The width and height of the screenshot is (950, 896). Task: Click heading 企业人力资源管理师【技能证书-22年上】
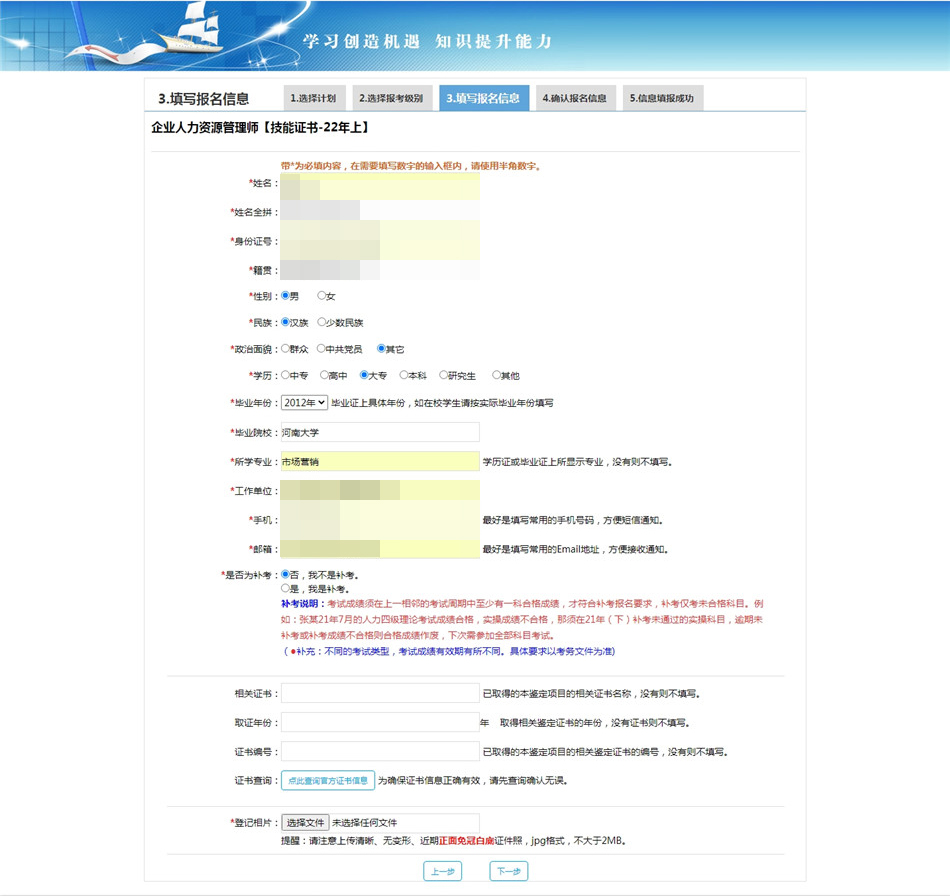click(x=261, y=127)
